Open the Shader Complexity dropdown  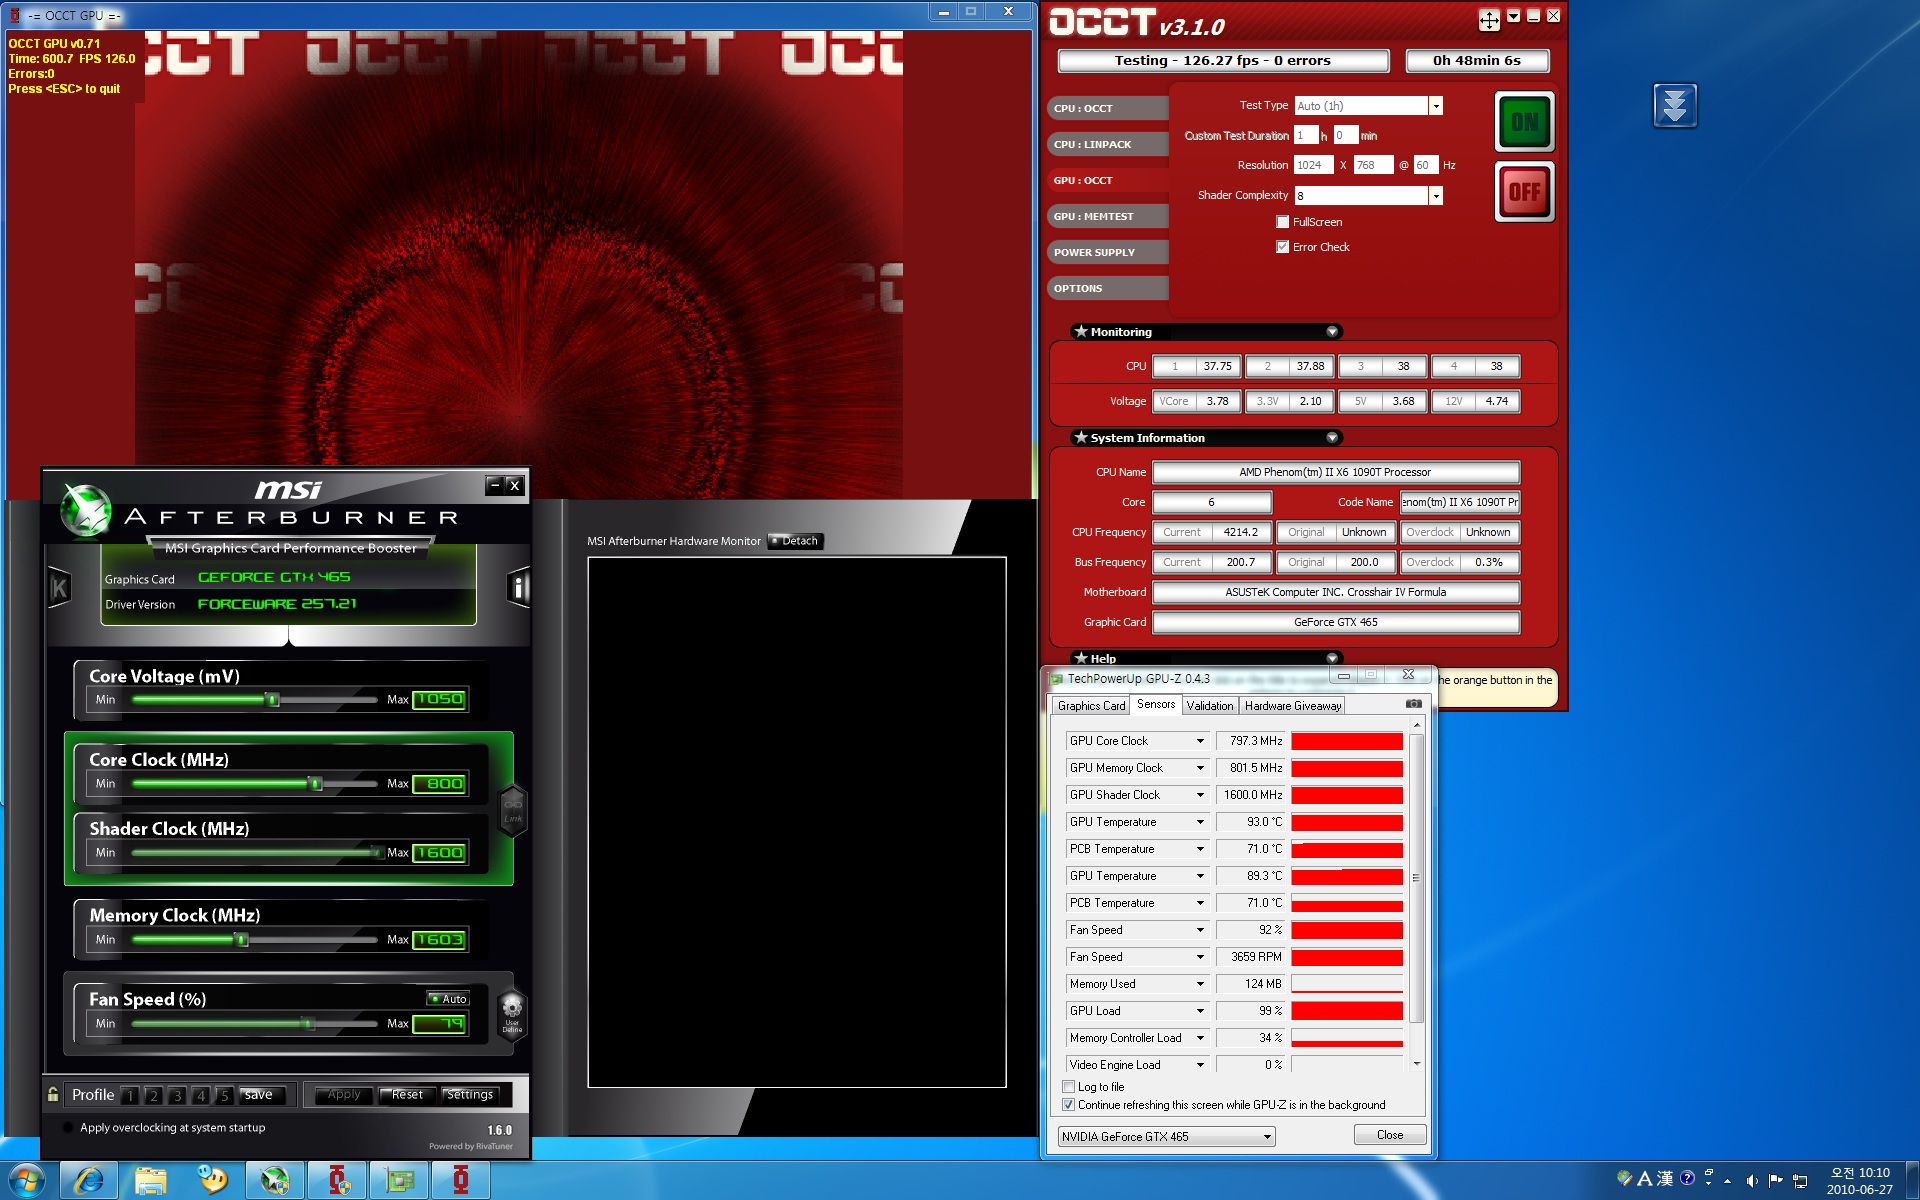pyautogui.click(x=1436, y=196)
